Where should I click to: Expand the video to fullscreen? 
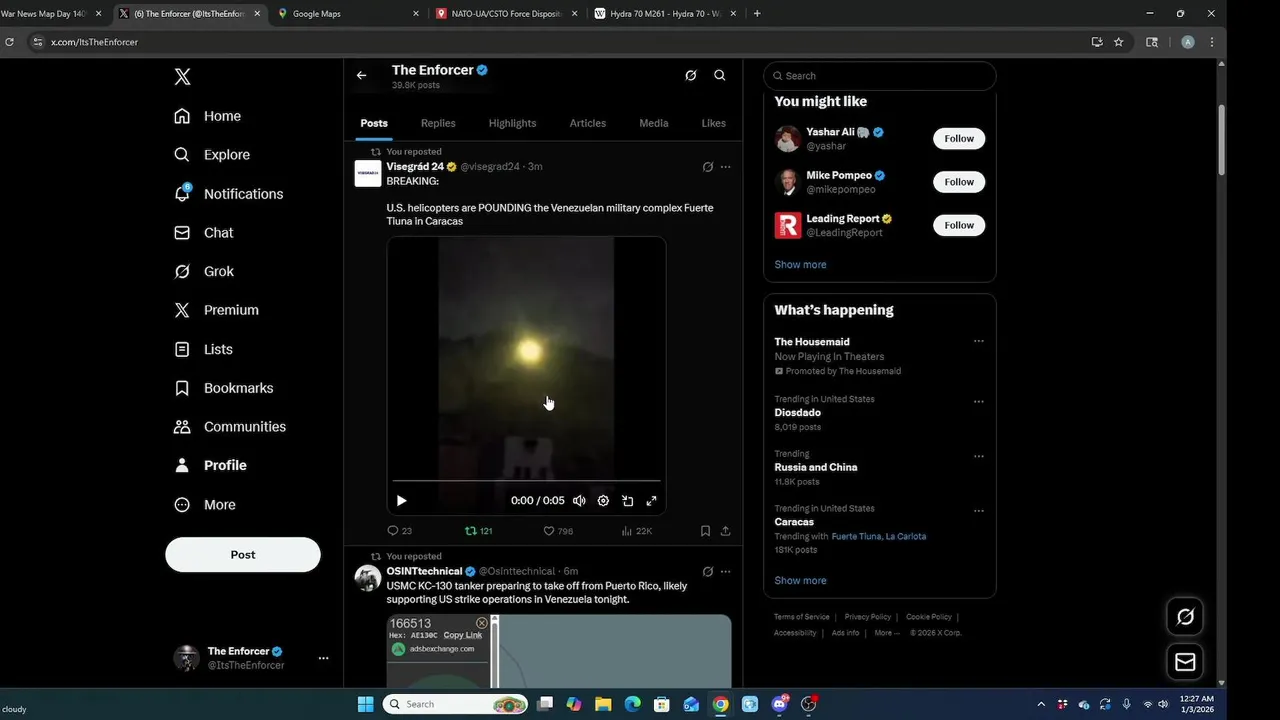tap(651, 501)
